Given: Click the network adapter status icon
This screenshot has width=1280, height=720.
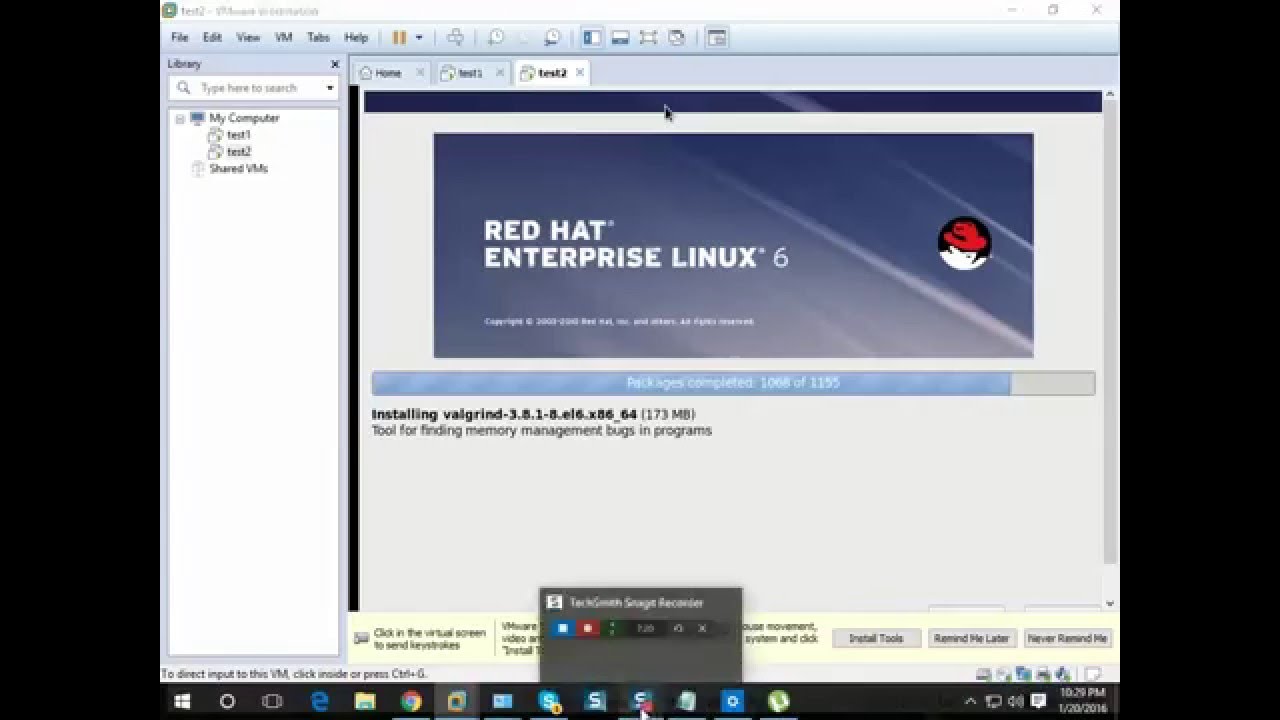Looking at the screenshot, I should pyautogui.click(x=1024, y=674).
